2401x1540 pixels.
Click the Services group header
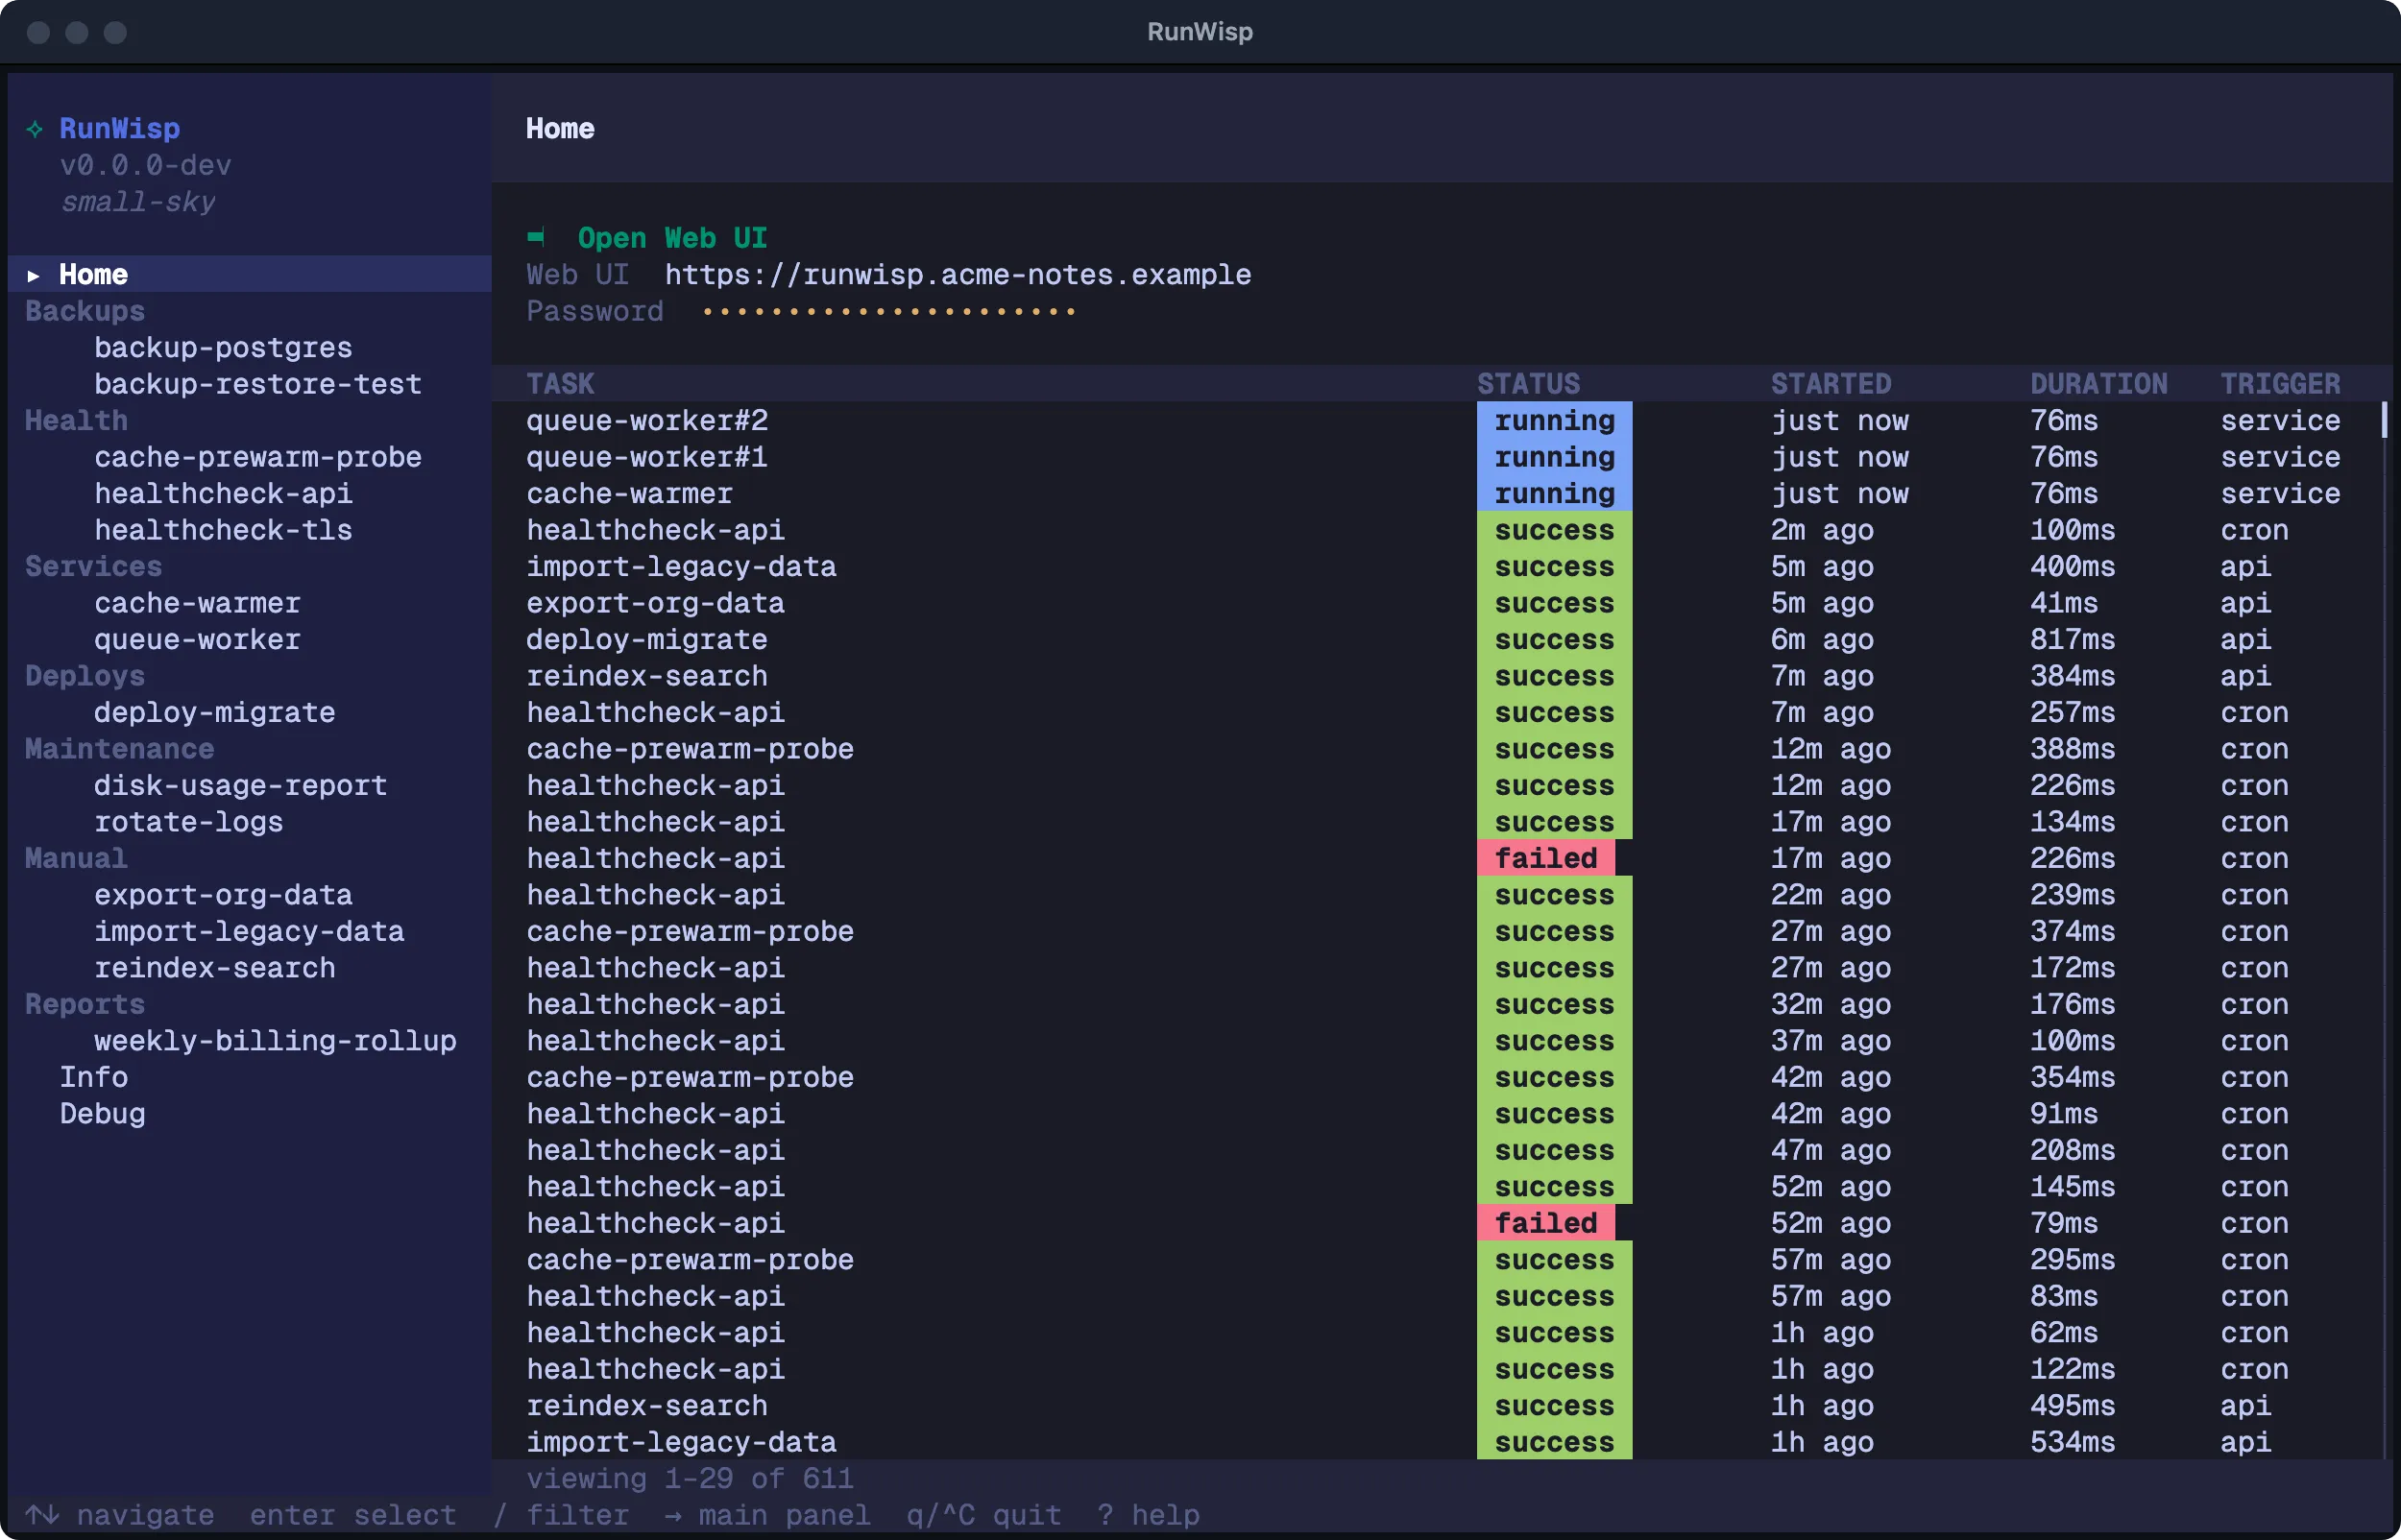point(93,567)
